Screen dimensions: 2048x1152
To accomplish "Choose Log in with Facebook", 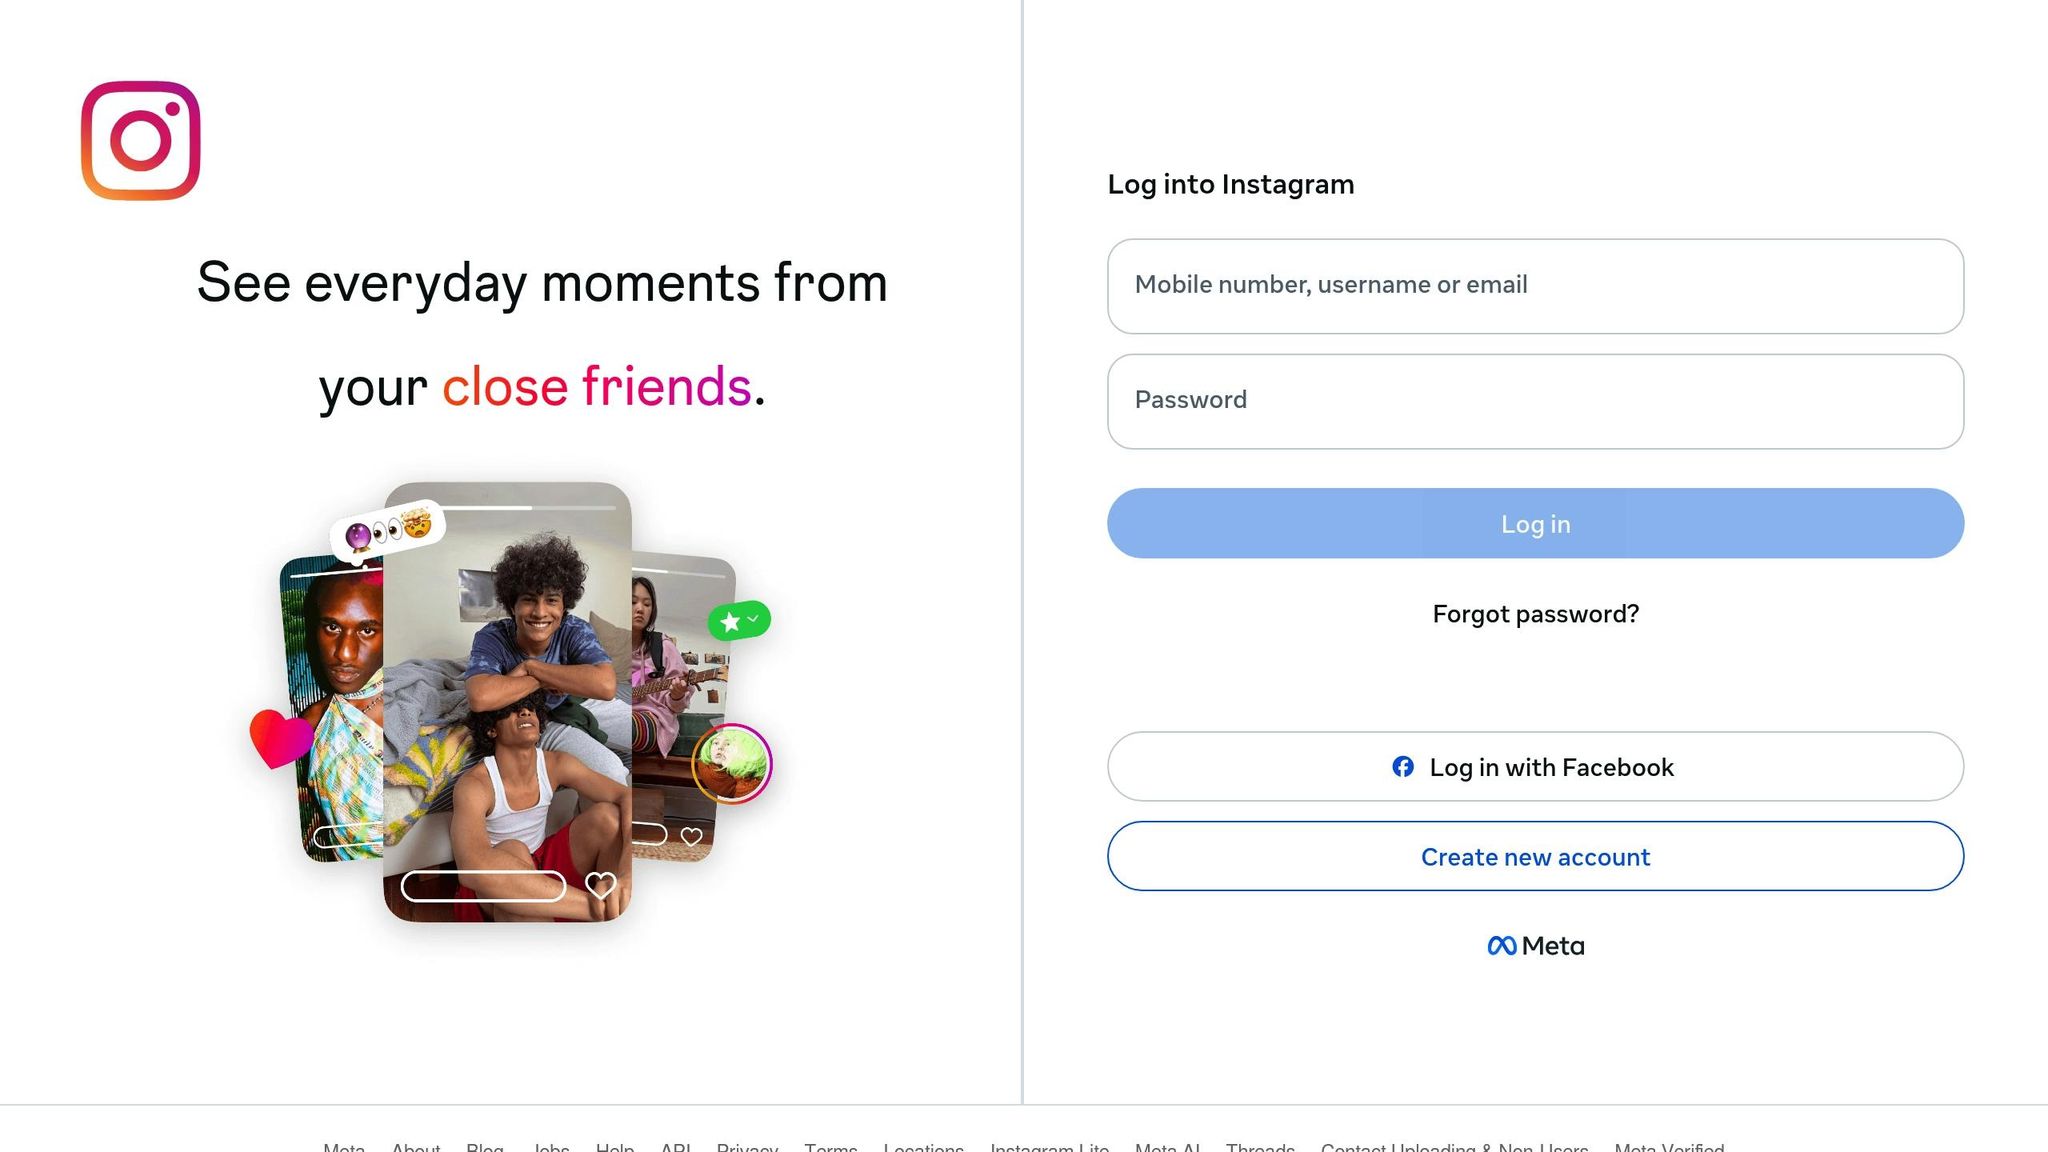I will (x=1535, y=767).
